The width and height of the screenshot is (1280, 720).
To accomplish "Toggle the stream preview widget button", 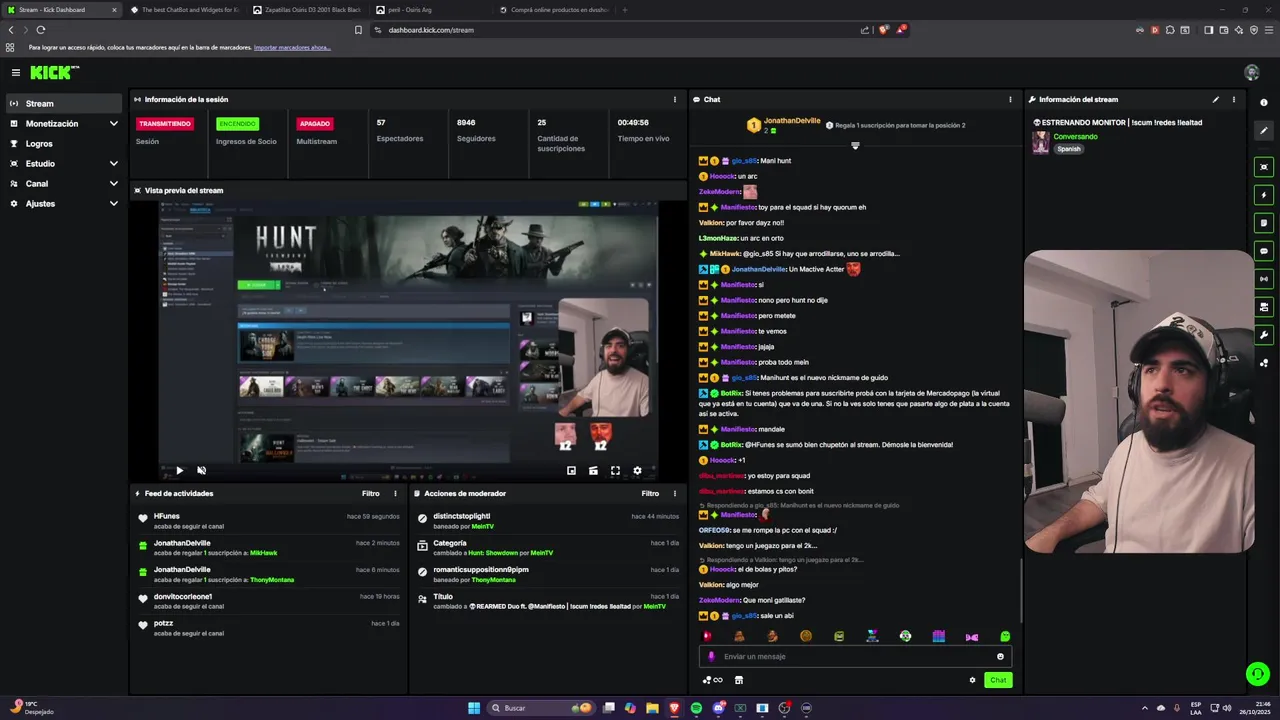I will (x=1264, y=167).
